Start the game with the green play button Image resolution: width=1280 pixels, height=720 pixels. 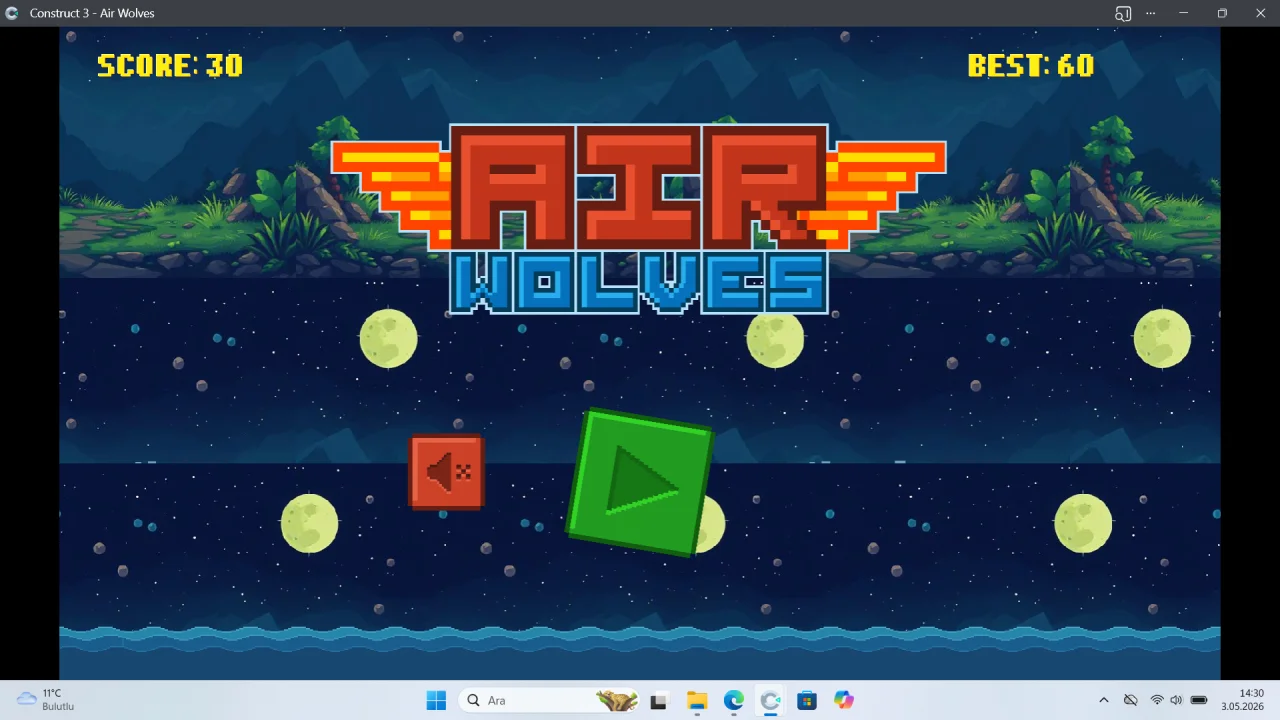(640, 482)
